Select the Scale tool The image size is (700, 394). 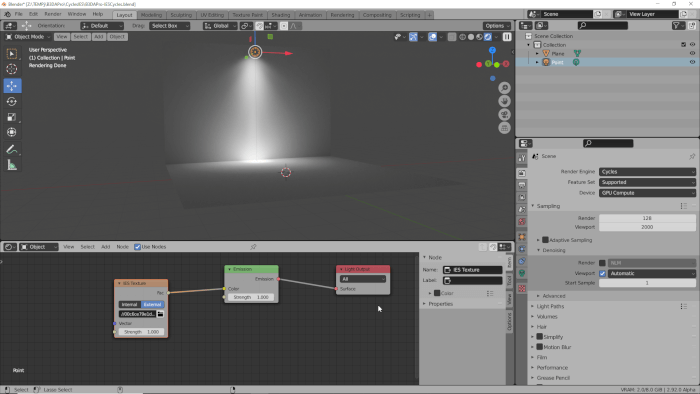[x=12, y=117]
